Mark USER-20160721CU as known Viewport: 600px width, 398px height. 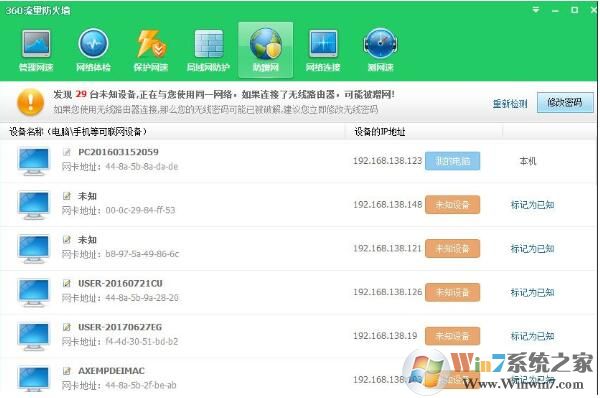point(532,292)
